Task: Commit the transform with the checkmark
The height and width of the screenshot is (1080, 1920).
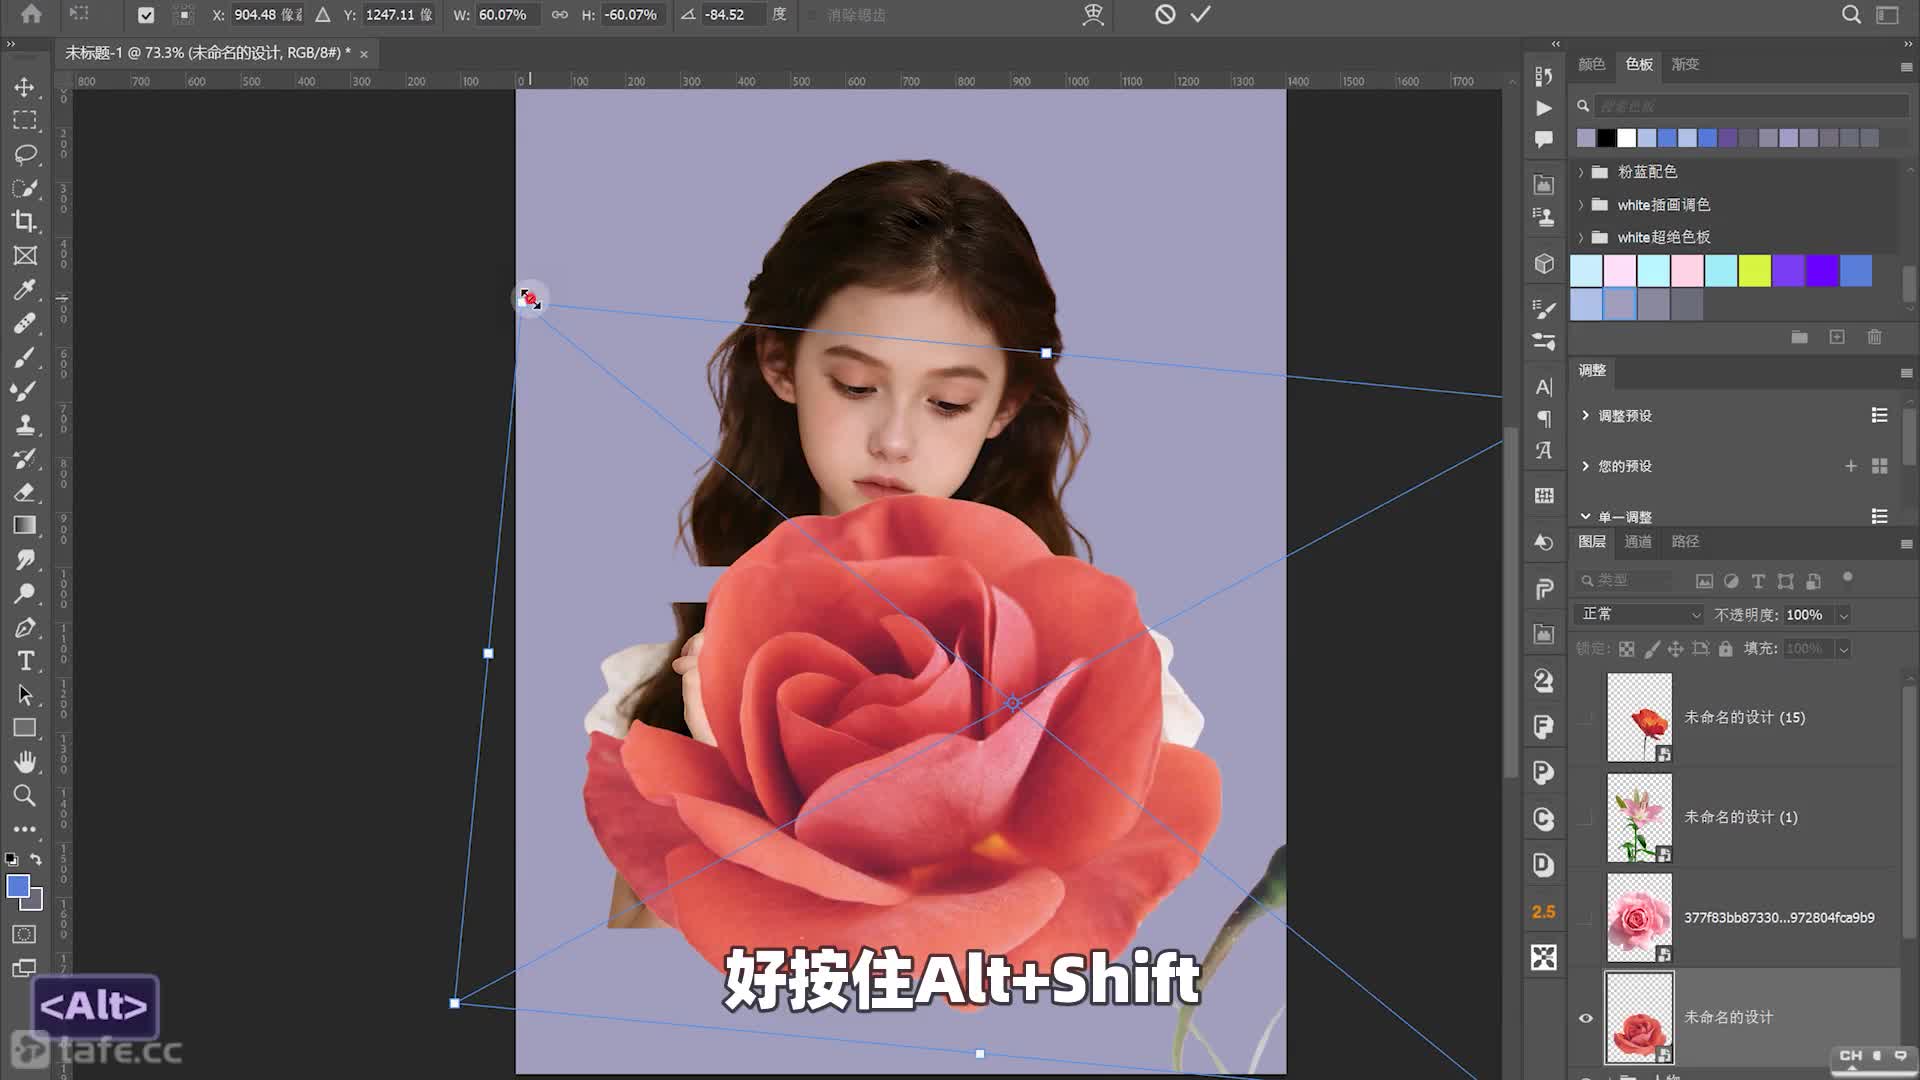Action: [x=1201, y=14]
